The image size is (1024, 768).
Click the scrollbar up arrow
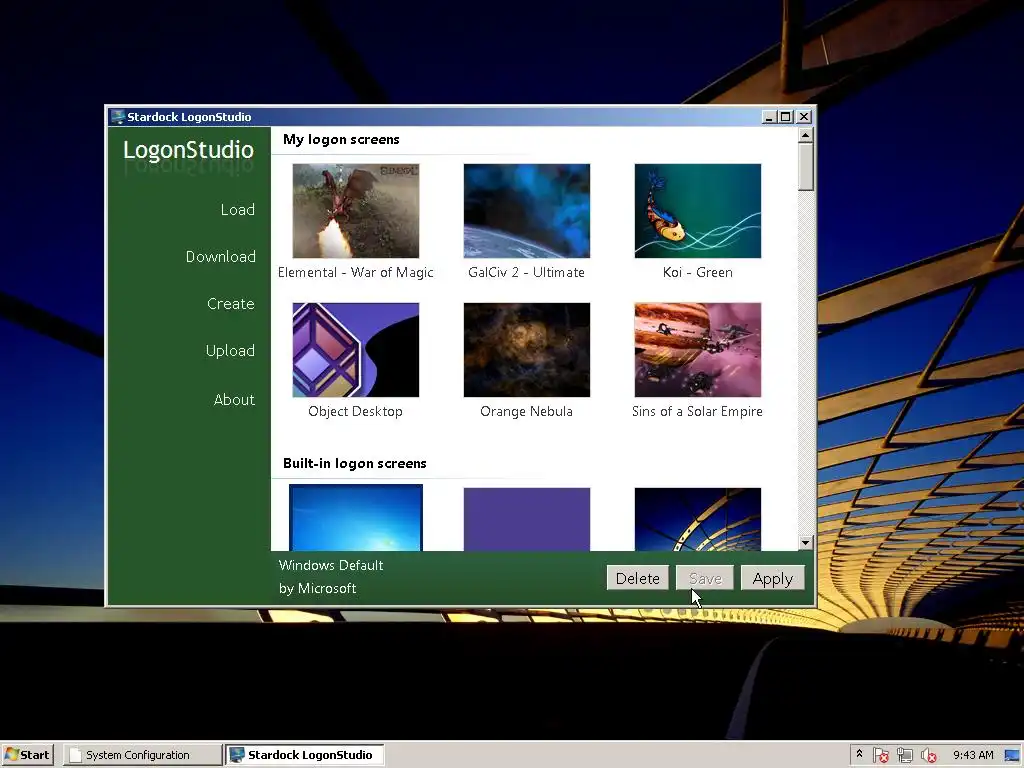[805, 135]
